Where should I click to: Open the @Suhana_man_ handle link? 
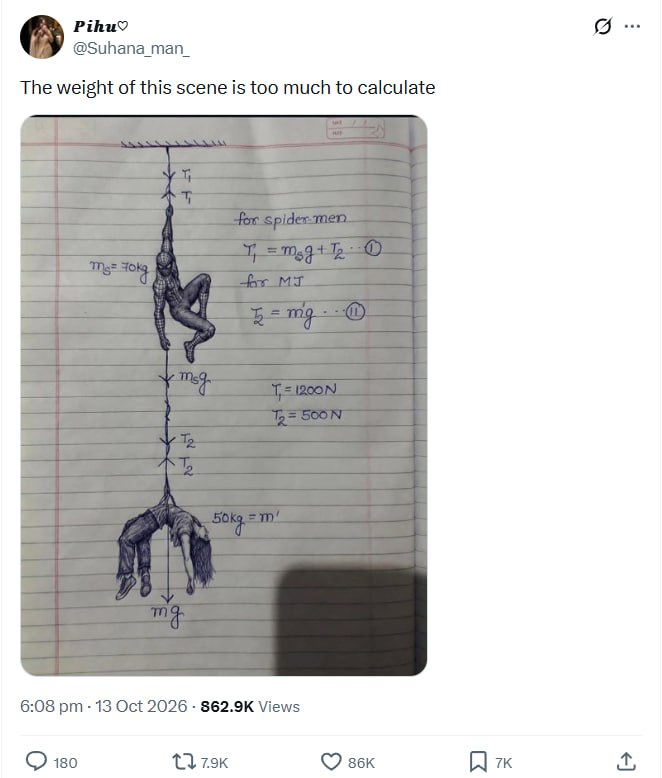(132, 49)
